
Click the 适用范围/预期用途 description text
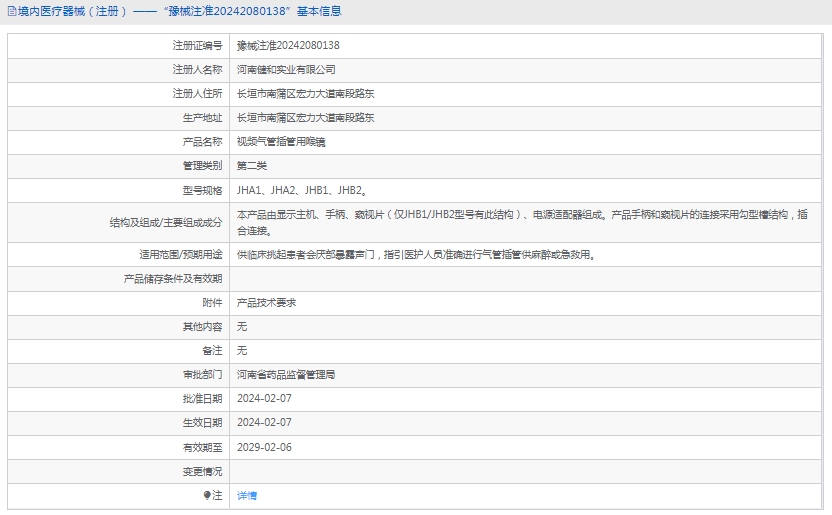tap(416, 255)
